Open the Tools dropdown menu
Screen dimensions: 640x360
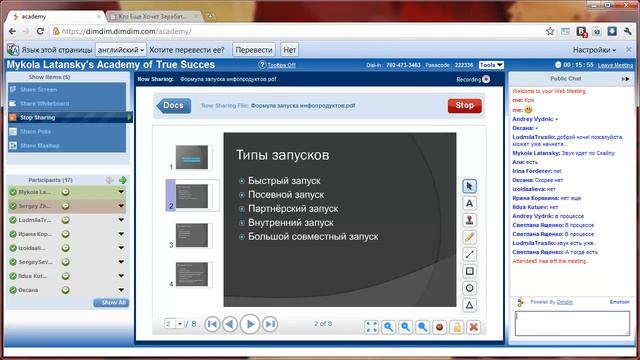491,65
